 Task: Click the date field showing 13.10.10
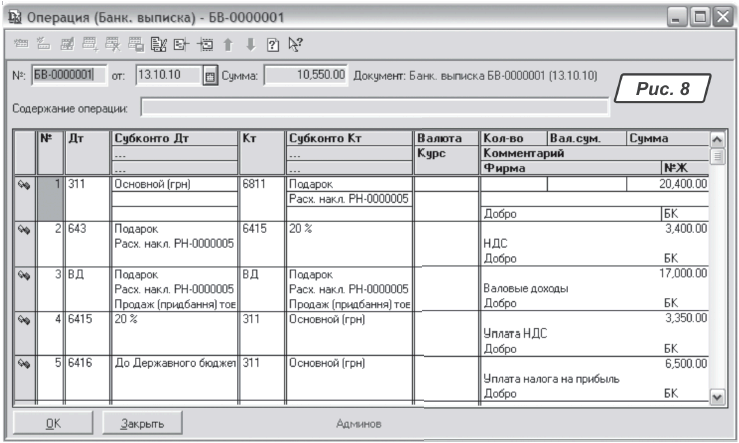click(x=166, y=76)
